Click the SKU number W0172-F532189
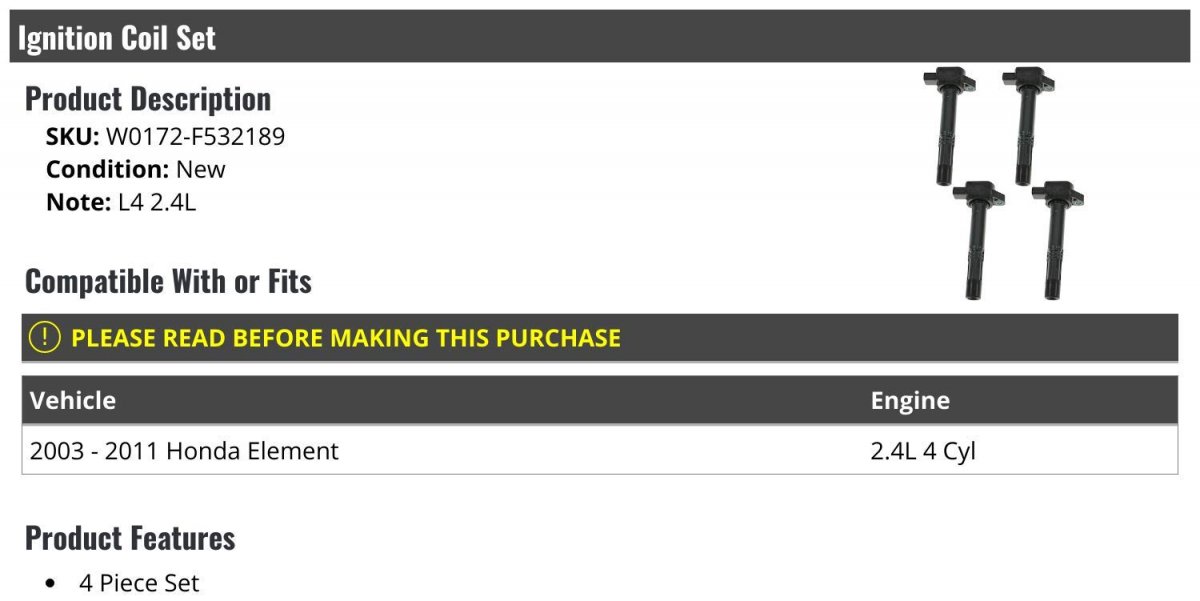Screen dimensions: 1200x601 pyautogui.click(x=195, y=137)
